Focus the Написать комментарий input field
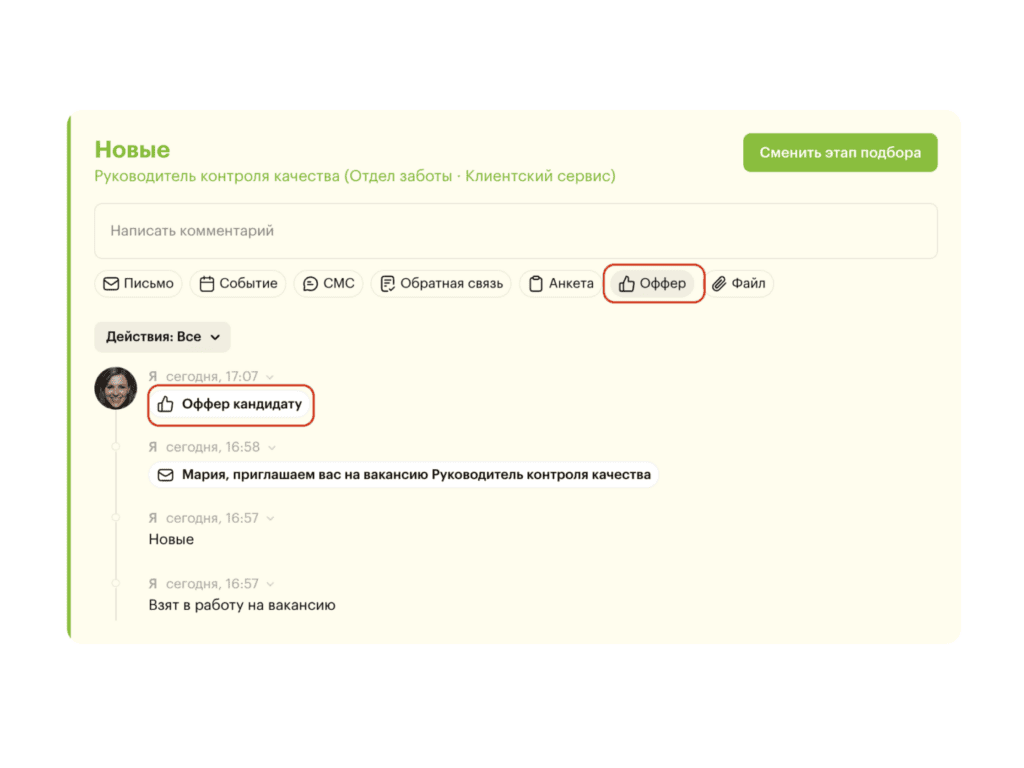Screen dimensions: 1024x768 click(x=515, y=231)
